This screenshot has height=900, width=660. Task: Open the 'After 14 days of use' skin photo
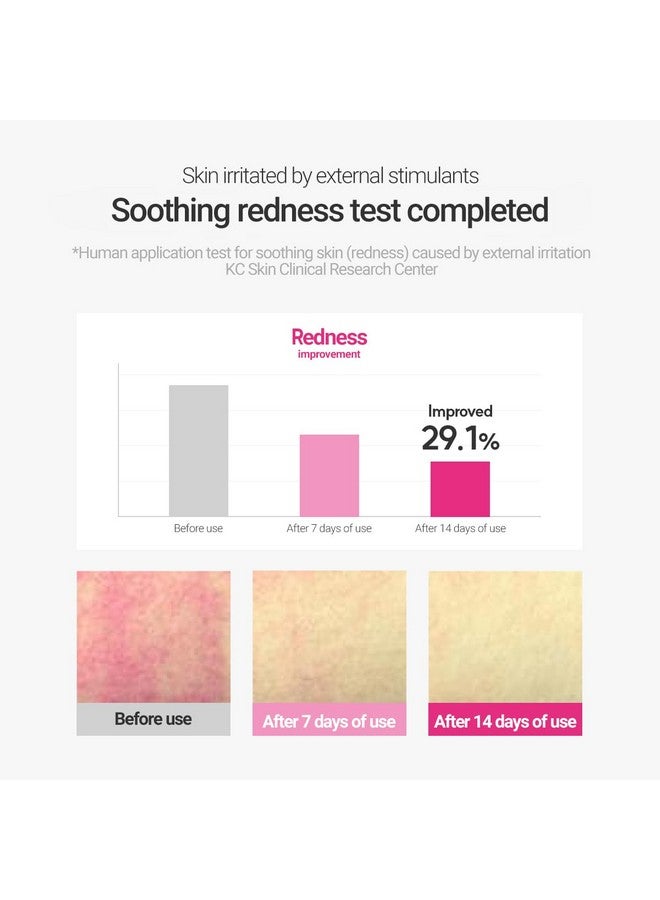pyautogui.click(x=505, y=637)
